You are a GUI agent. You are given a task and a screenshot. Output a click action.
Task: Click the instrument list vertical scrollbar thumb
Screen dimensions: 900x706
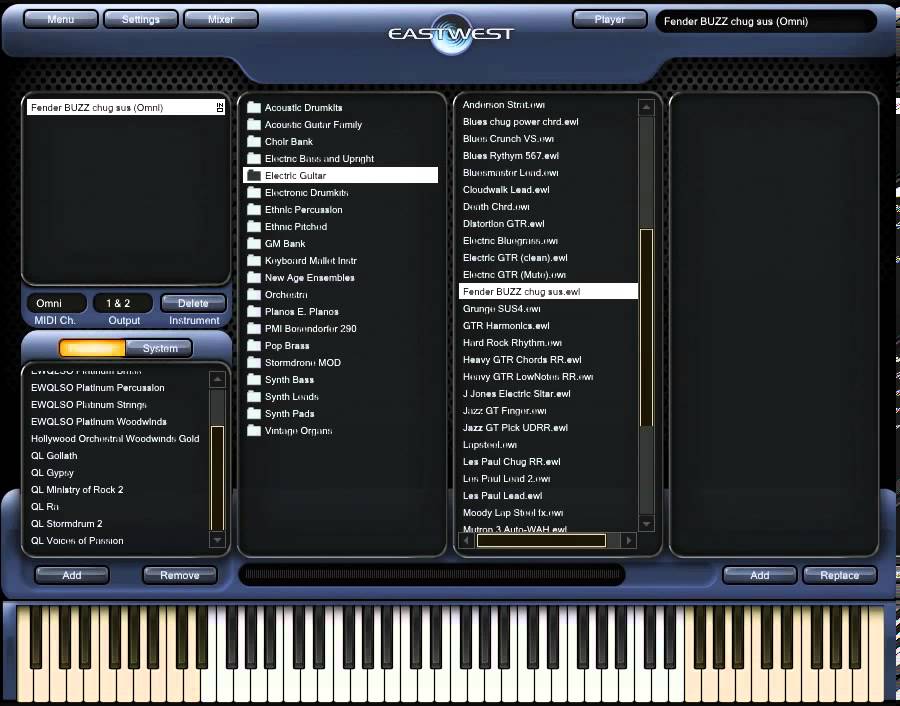point(646,328)
